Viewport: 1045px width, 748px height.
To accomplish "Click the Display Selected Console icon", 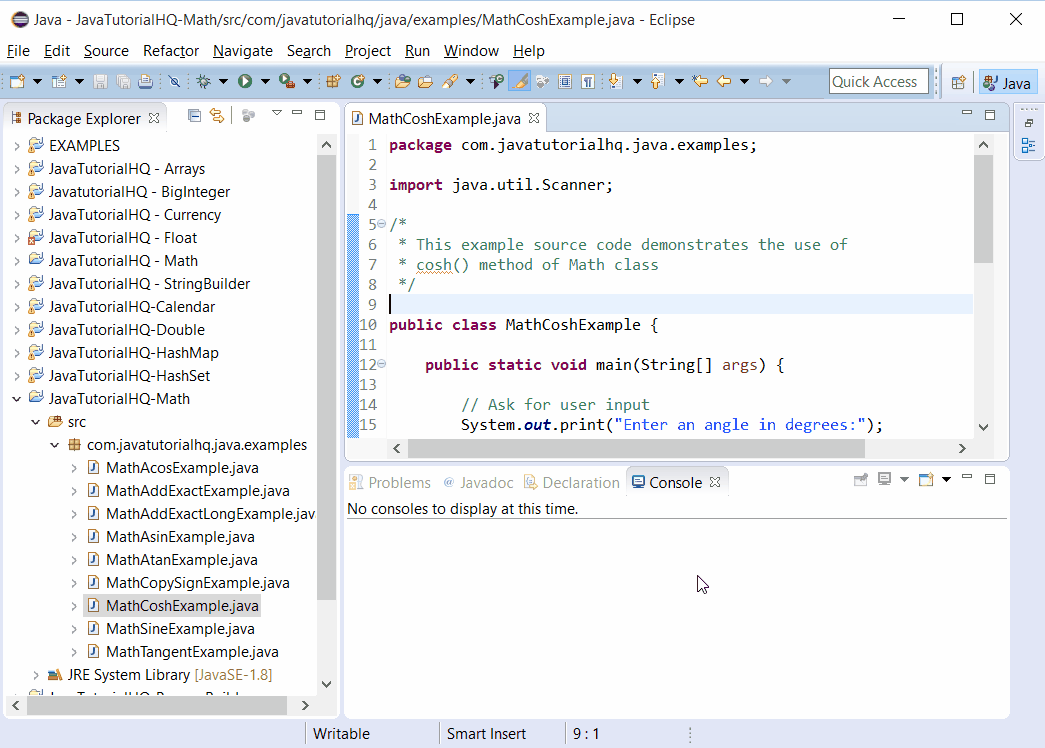I will 885,479.
